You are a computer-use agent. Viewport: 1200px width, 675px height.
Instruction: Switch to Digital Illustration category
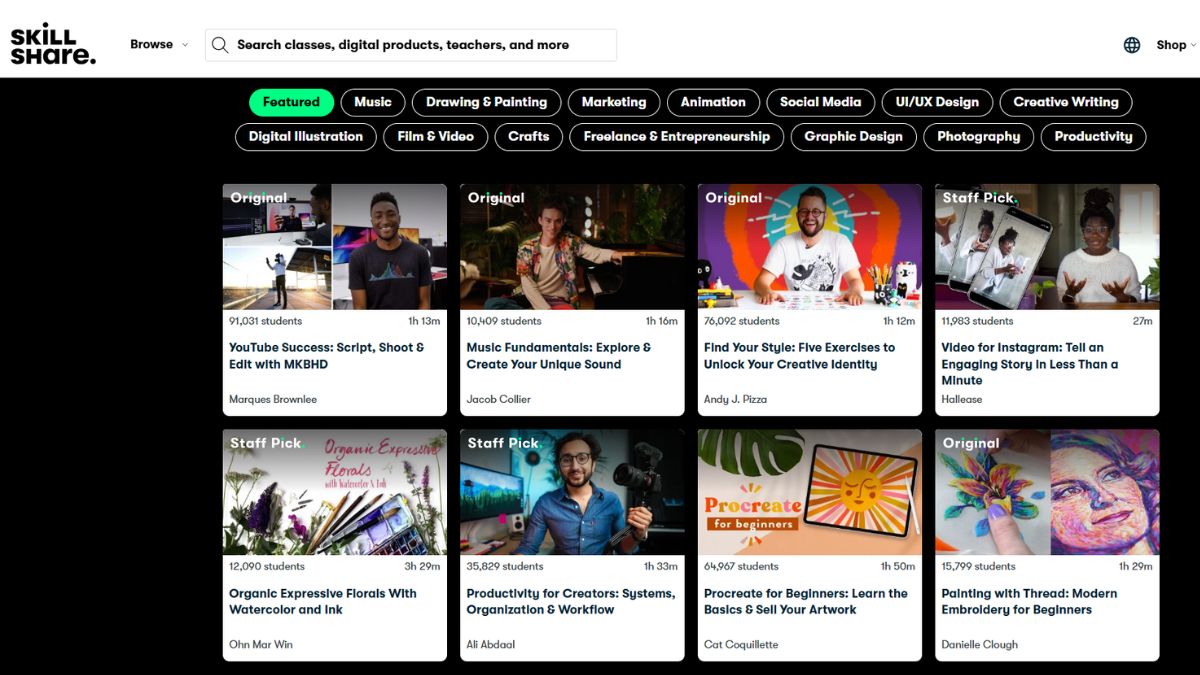coord(306,137)
